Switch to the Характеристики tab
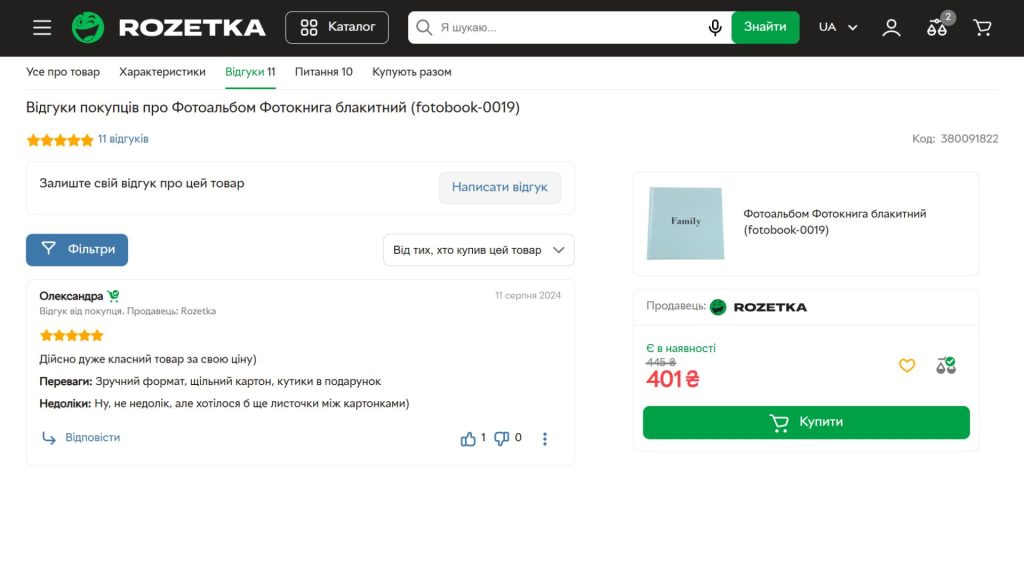Image resolution: width=1024 pixels, height=576 pixels. coord(163,71)
